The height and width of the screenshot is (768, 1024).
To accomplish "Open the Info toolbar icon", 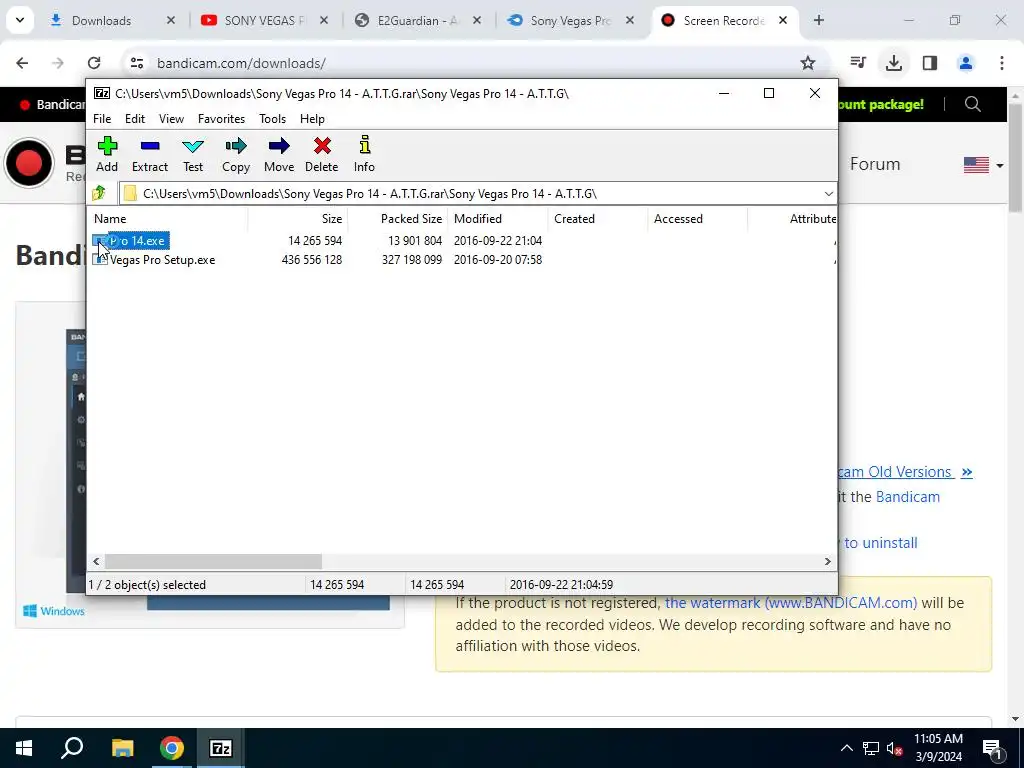I will click(x=364, y=154).
